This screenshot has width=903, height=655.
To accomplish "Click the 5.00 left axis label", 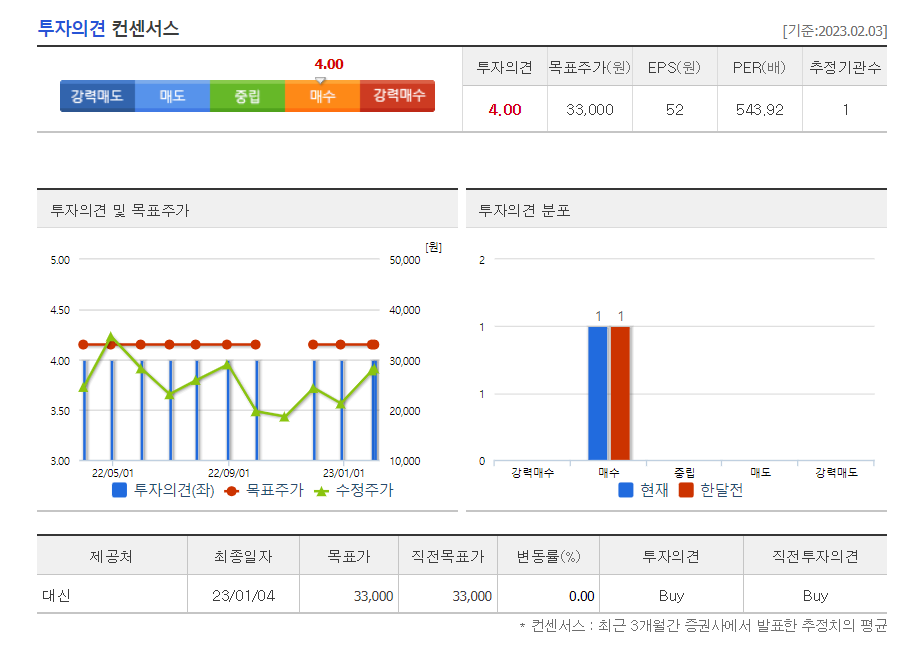I will pyautogui.click(x=60, y=260).
